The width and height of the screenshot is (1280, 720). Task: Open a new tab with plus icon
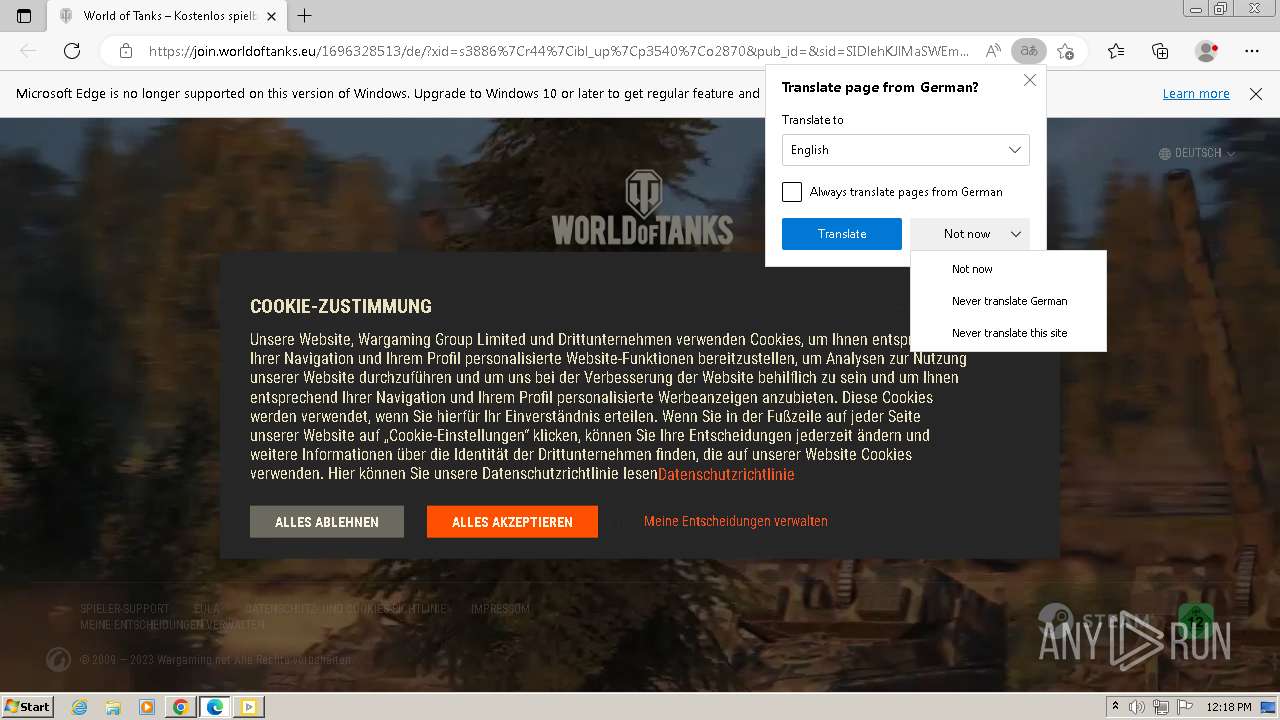(305, 15)
